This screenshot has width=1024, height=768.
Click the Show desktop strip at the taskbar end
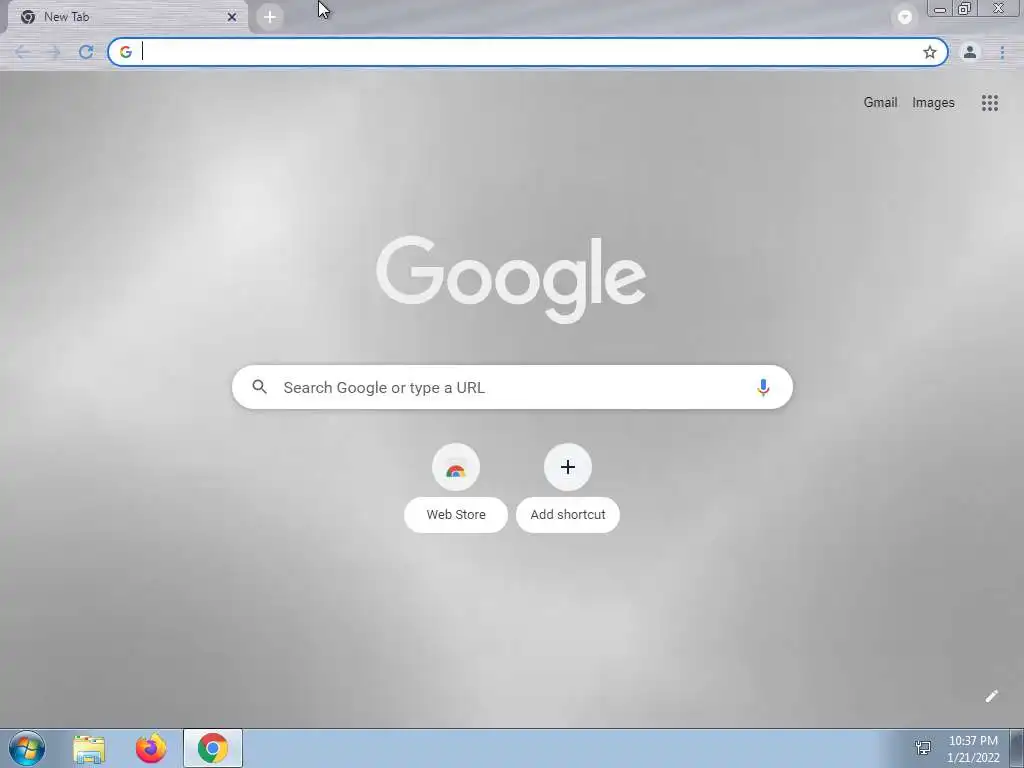tap(1016, 748)
